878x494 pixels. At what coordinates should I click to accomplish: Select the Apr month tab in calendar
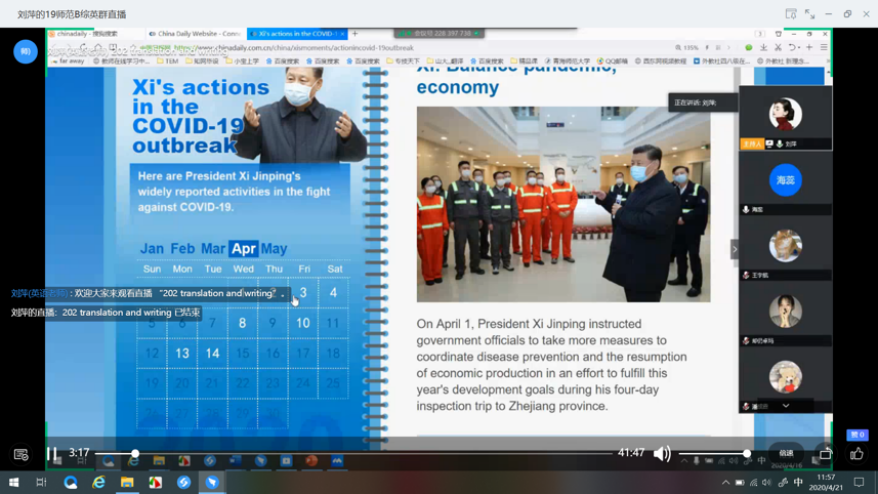243,249
